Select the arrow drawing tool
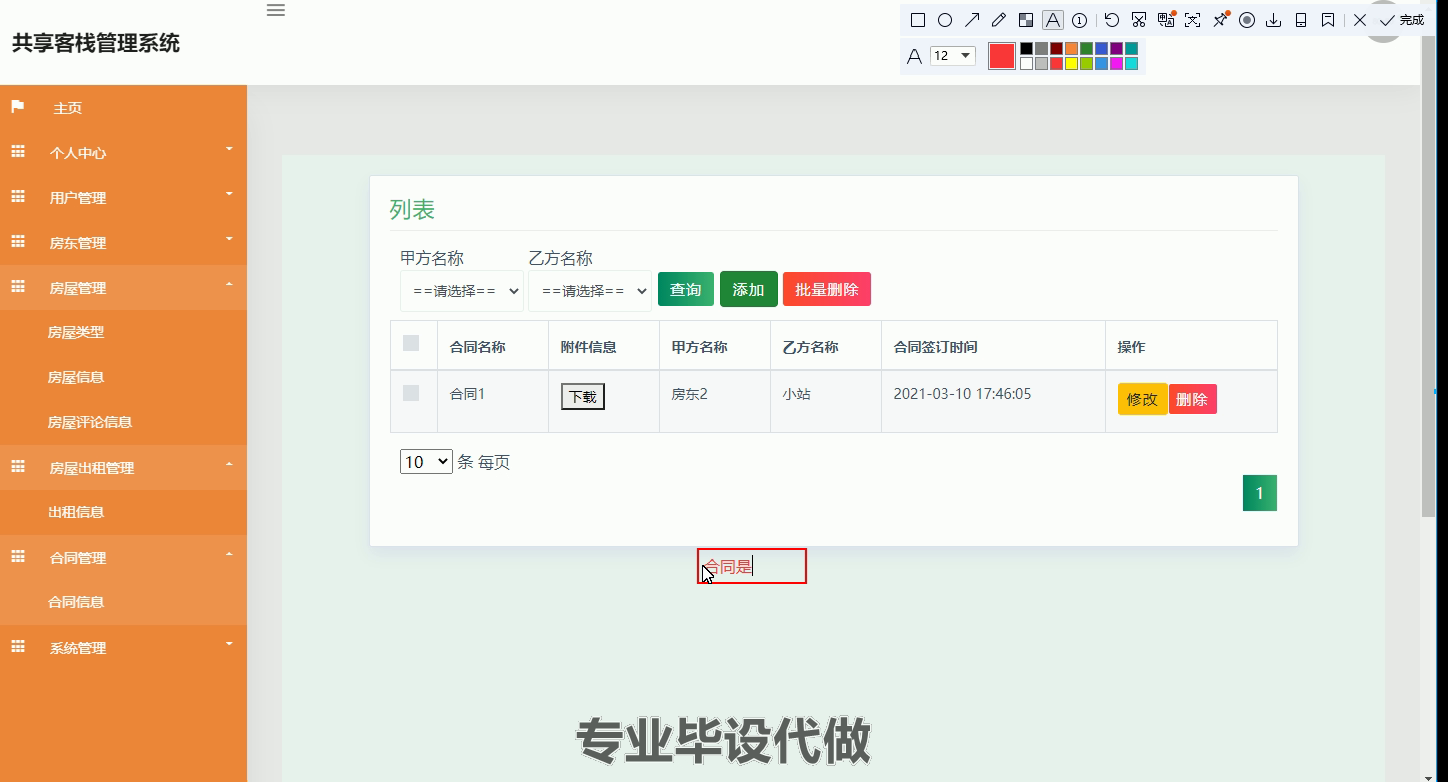Image resolution: width=1448 pixels, height=782 pixels. click(x=972, y=20)
